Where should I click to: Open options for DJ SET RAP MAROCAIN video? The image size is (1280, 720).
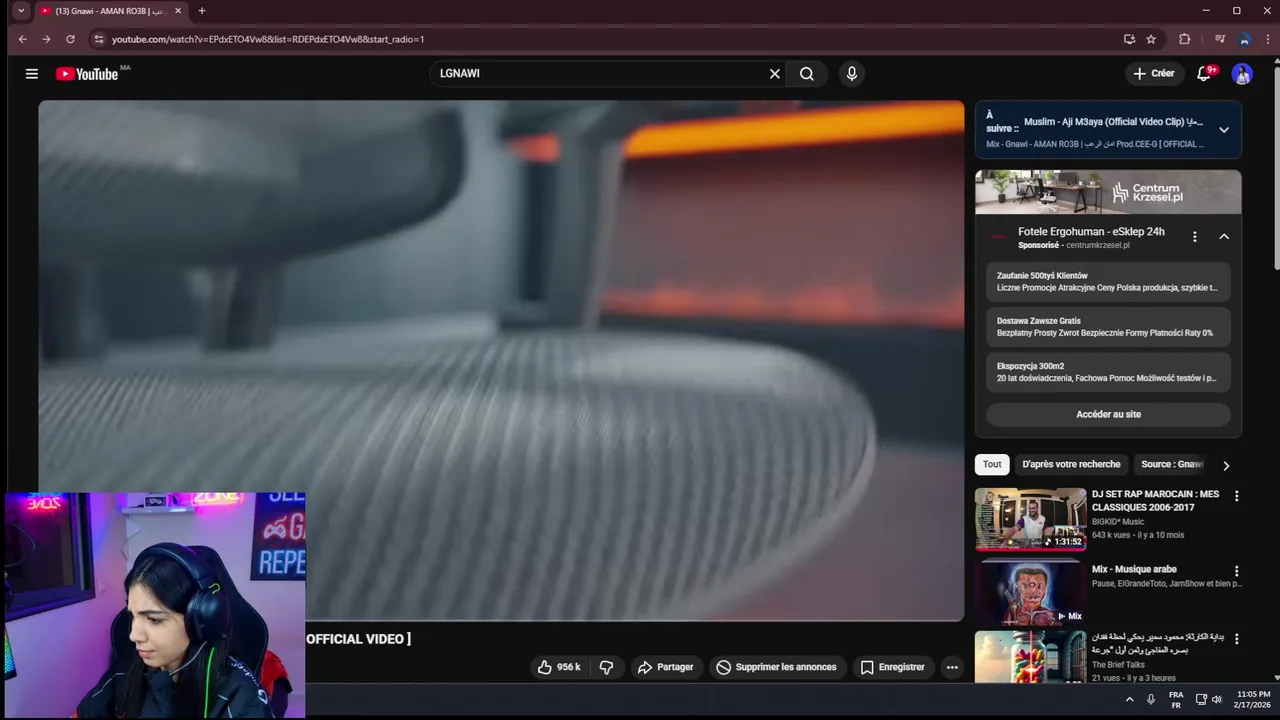1236,496
